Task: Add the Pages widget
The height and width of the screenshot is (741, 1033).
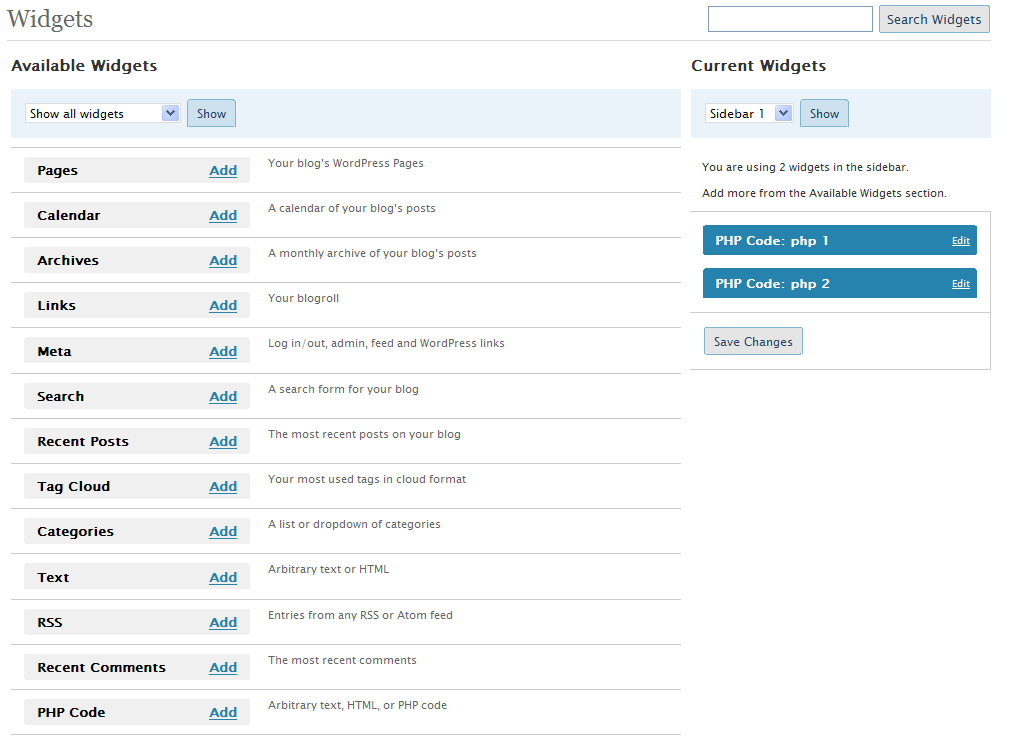Action: pyautogui.click(x=223, y=171)
